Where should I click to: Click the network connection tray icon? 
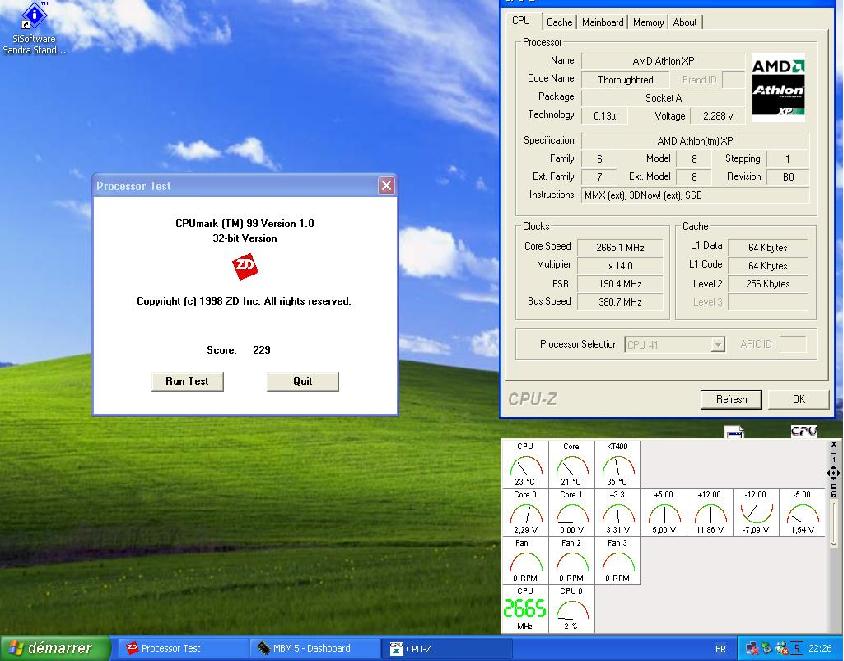pos(752,649)
